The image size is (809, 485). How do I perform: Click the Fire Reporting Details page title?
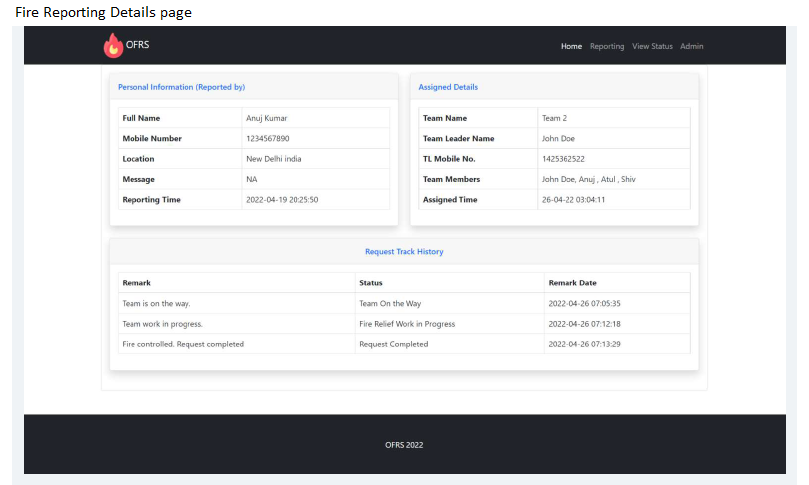103,12
